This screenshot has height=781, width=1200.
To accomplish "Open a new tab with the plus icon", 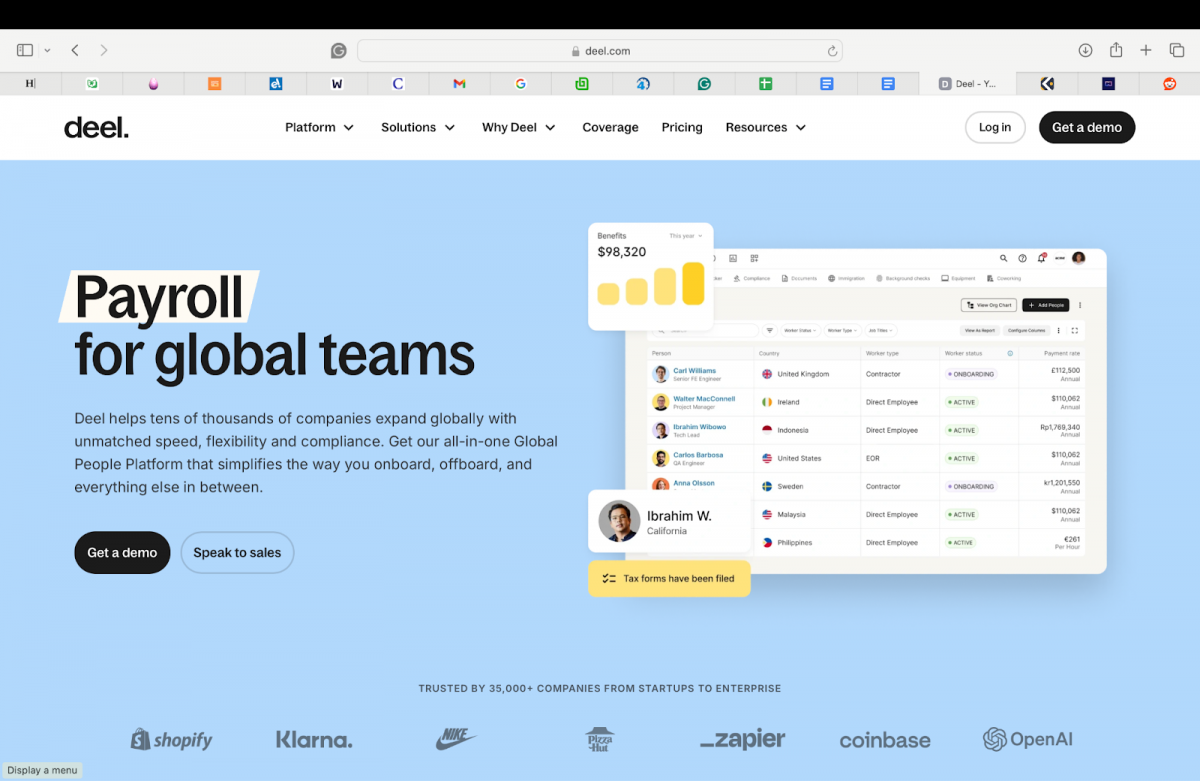I will pyautogui.click(x=1146, y=50).
